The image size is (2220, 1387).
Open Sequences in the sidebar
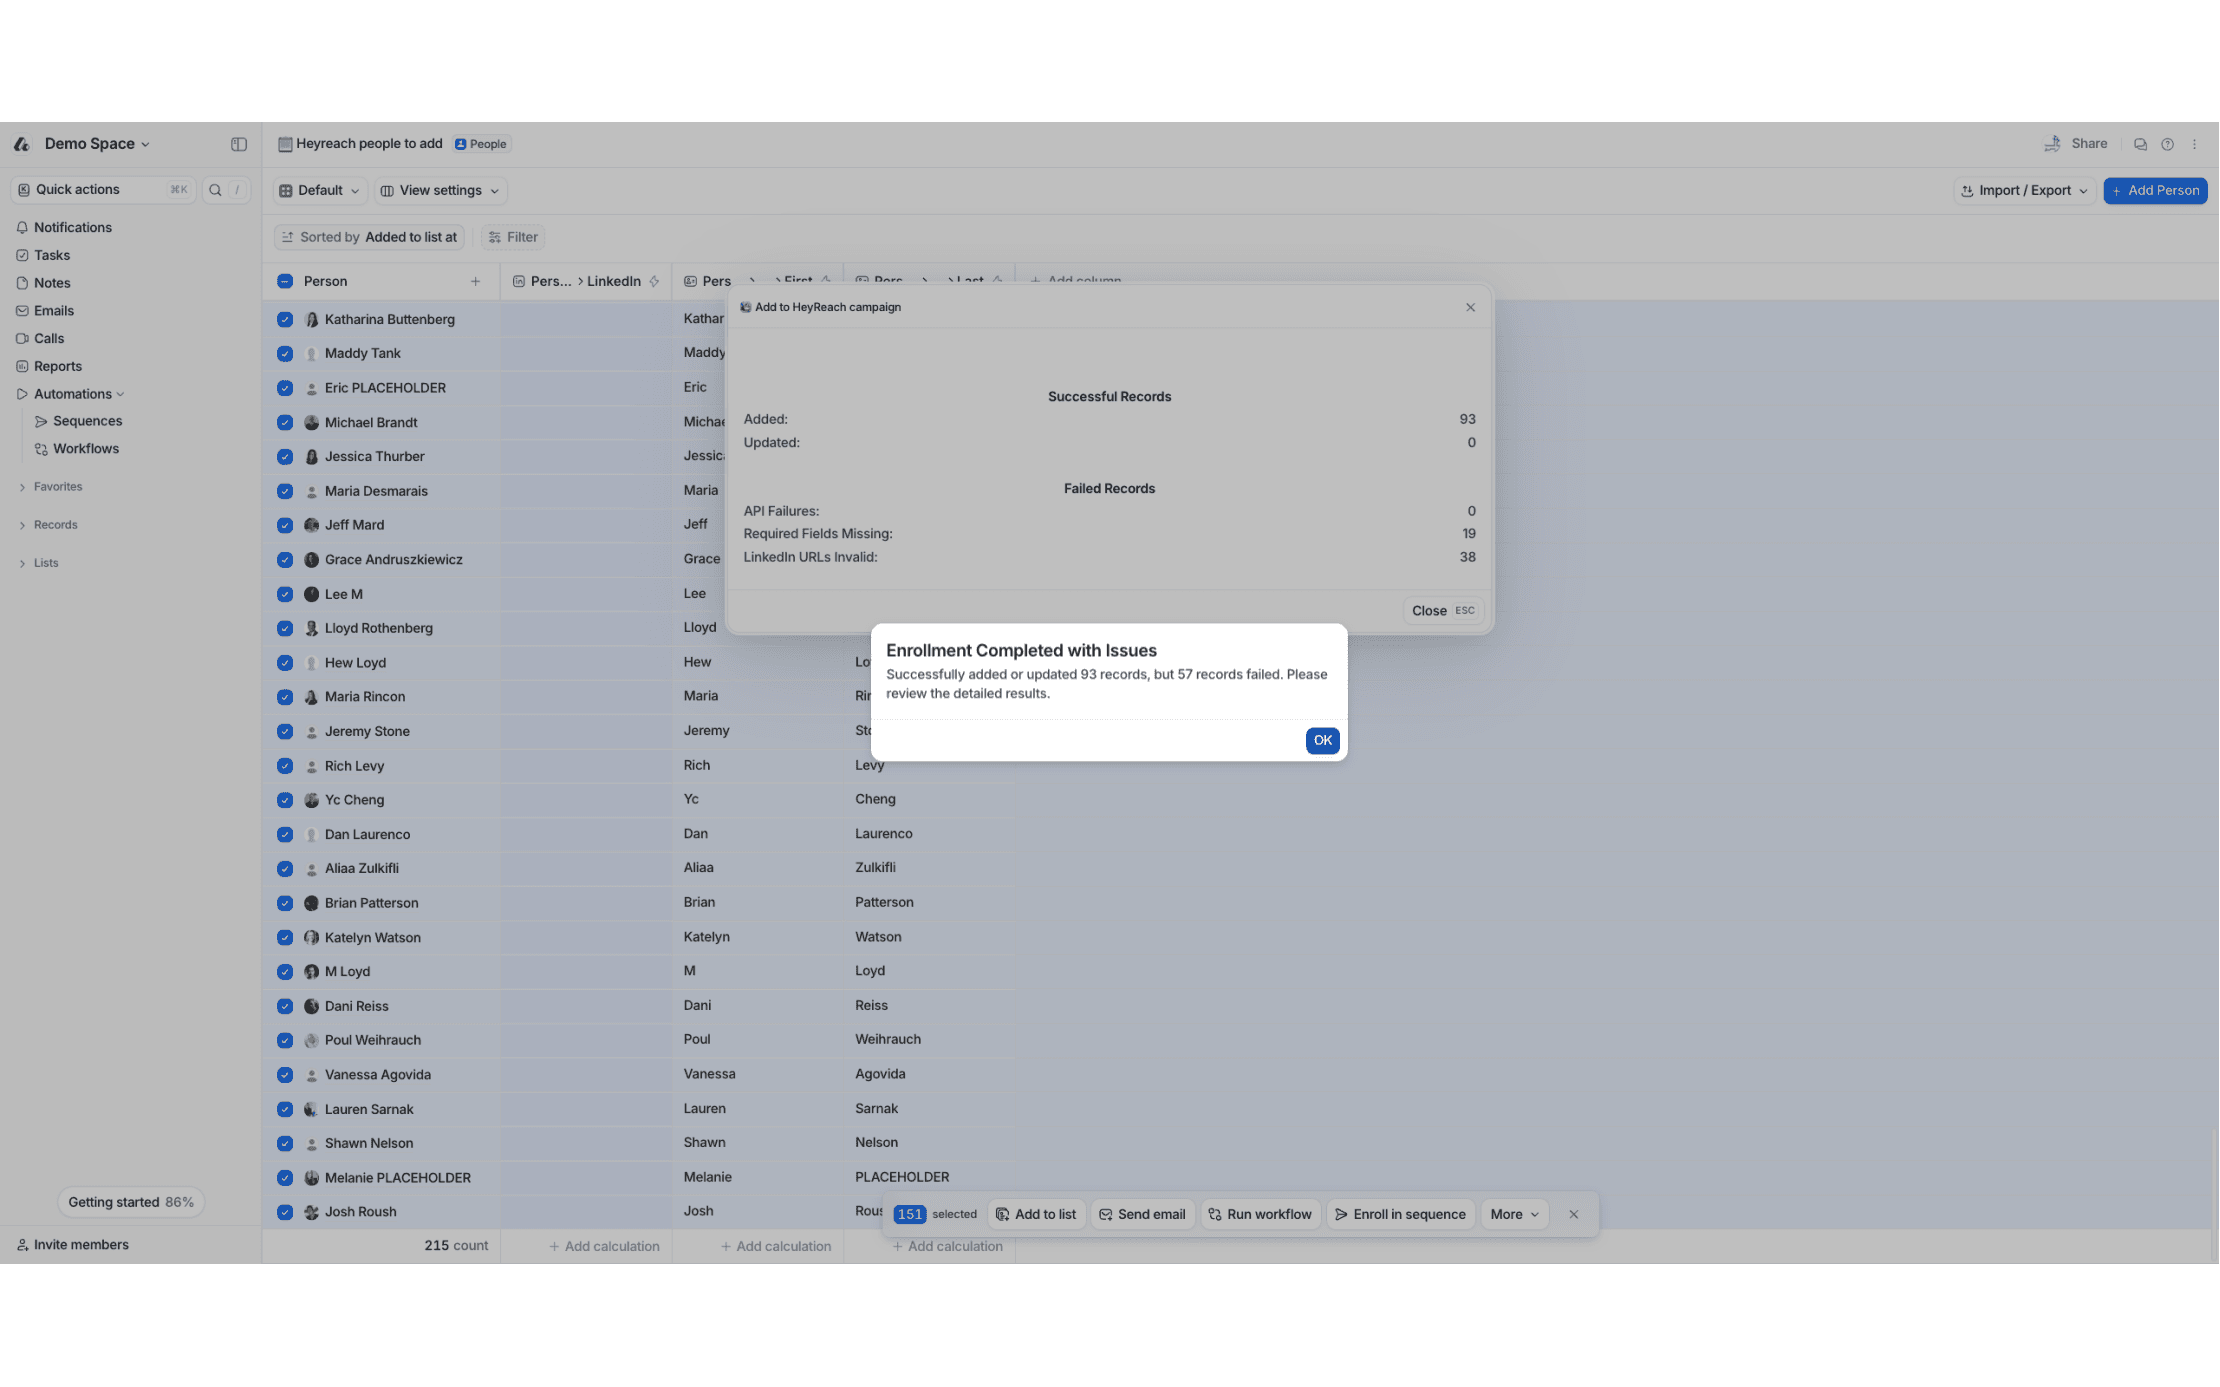click(x=87, y=421)
